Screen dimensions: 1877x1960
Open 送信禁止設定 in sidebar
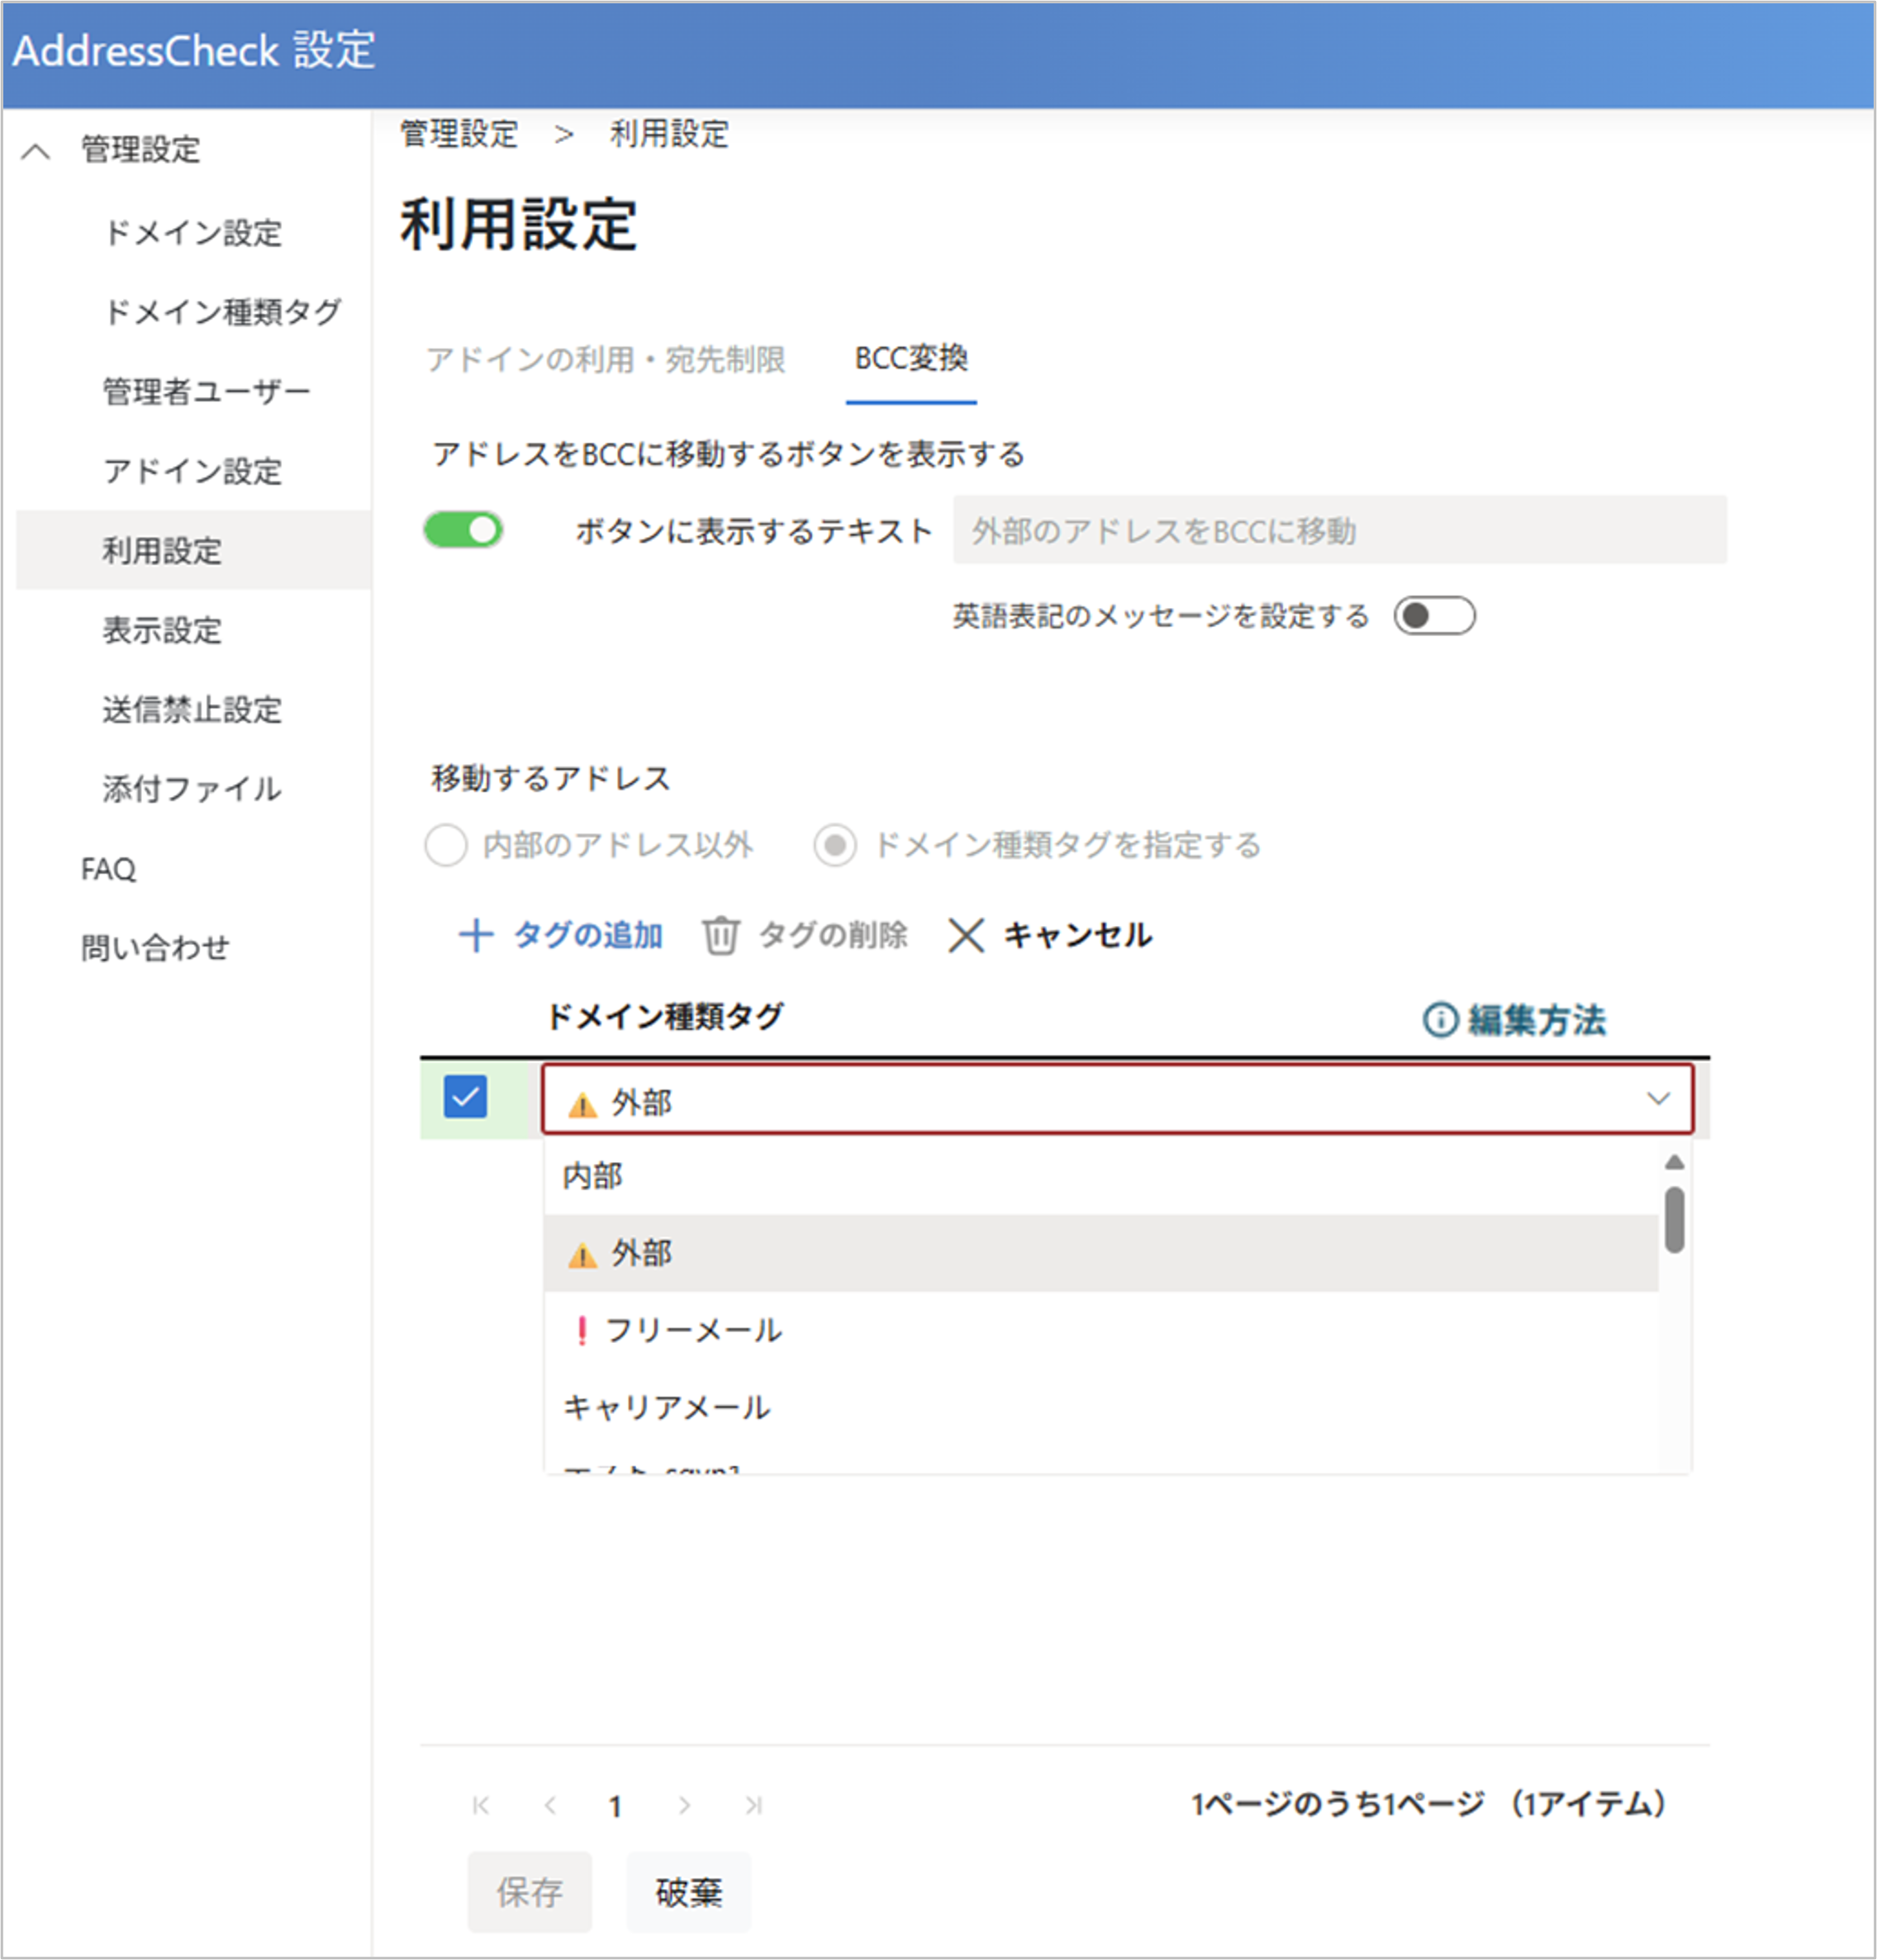tap(192, 710)
